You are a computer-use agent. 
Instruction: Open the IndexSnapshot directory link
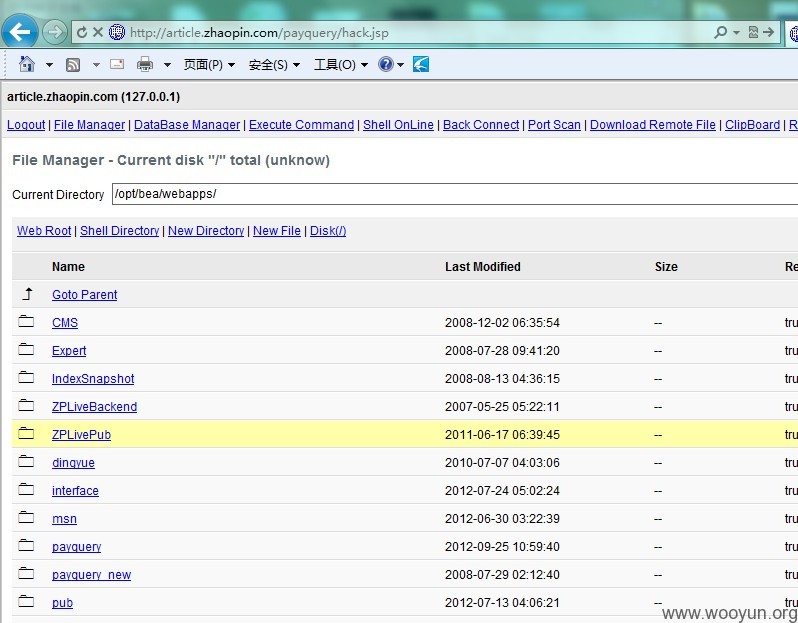(x=93, y=379)
